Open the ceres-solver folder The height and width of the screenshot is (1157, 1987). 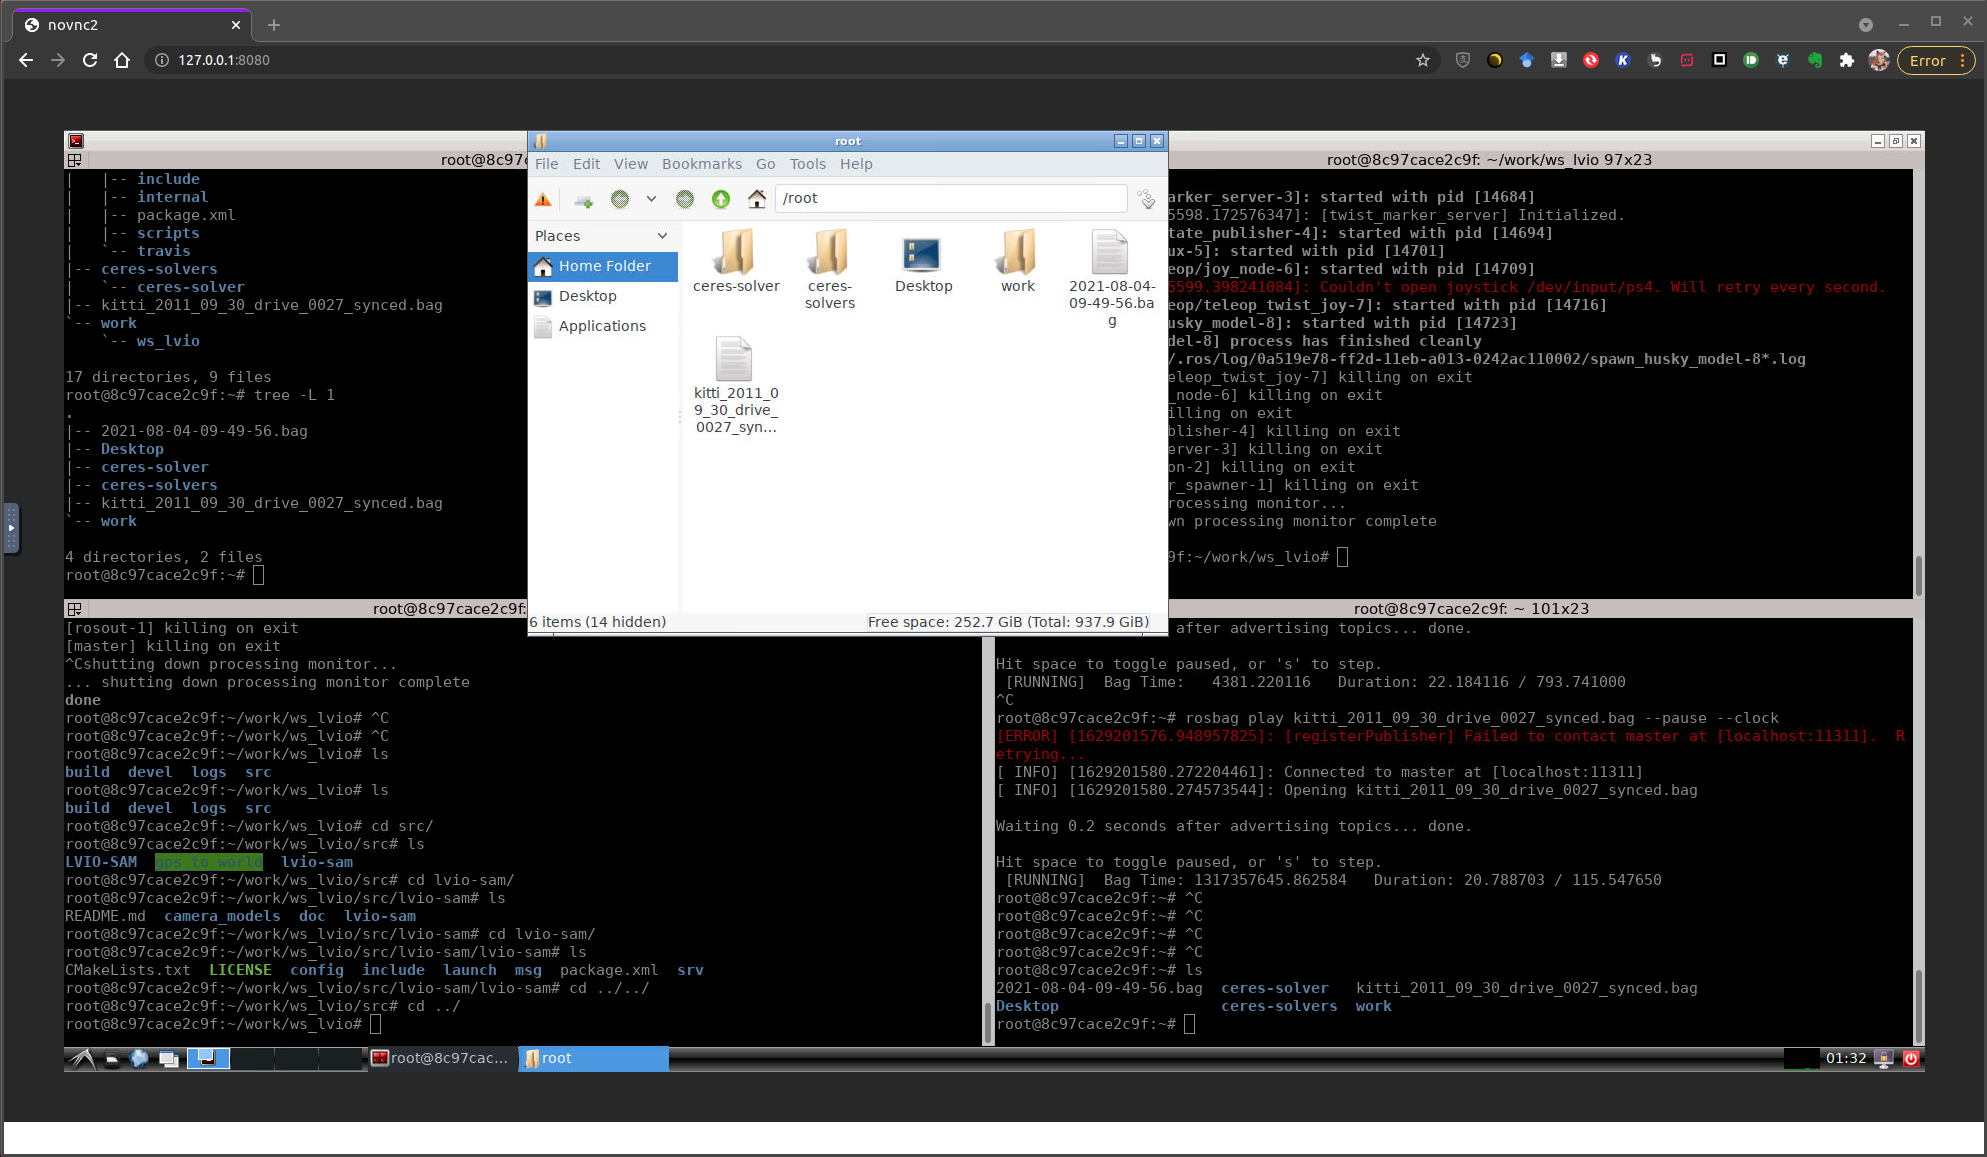pos(735,262)
